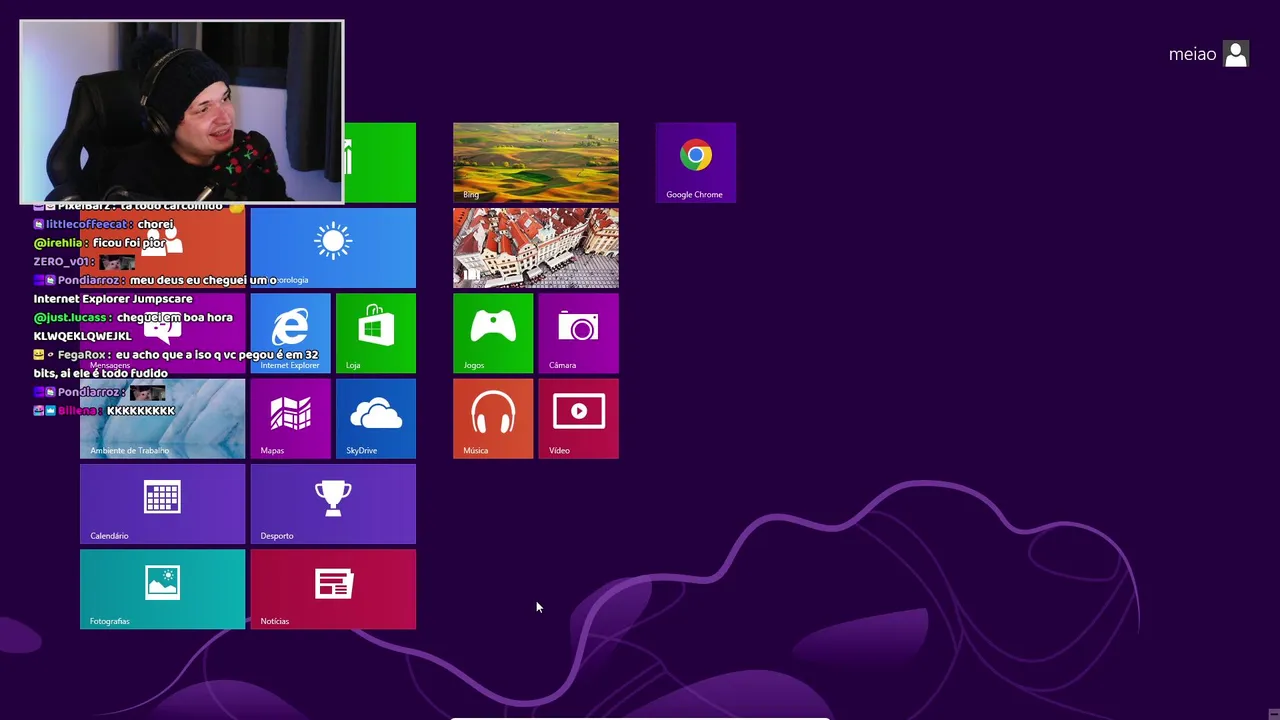This screenshot has width=1280, height=720.
Task: Click chat message 'KLWQEKLQWEJKL'
Action: pos(83,336)
